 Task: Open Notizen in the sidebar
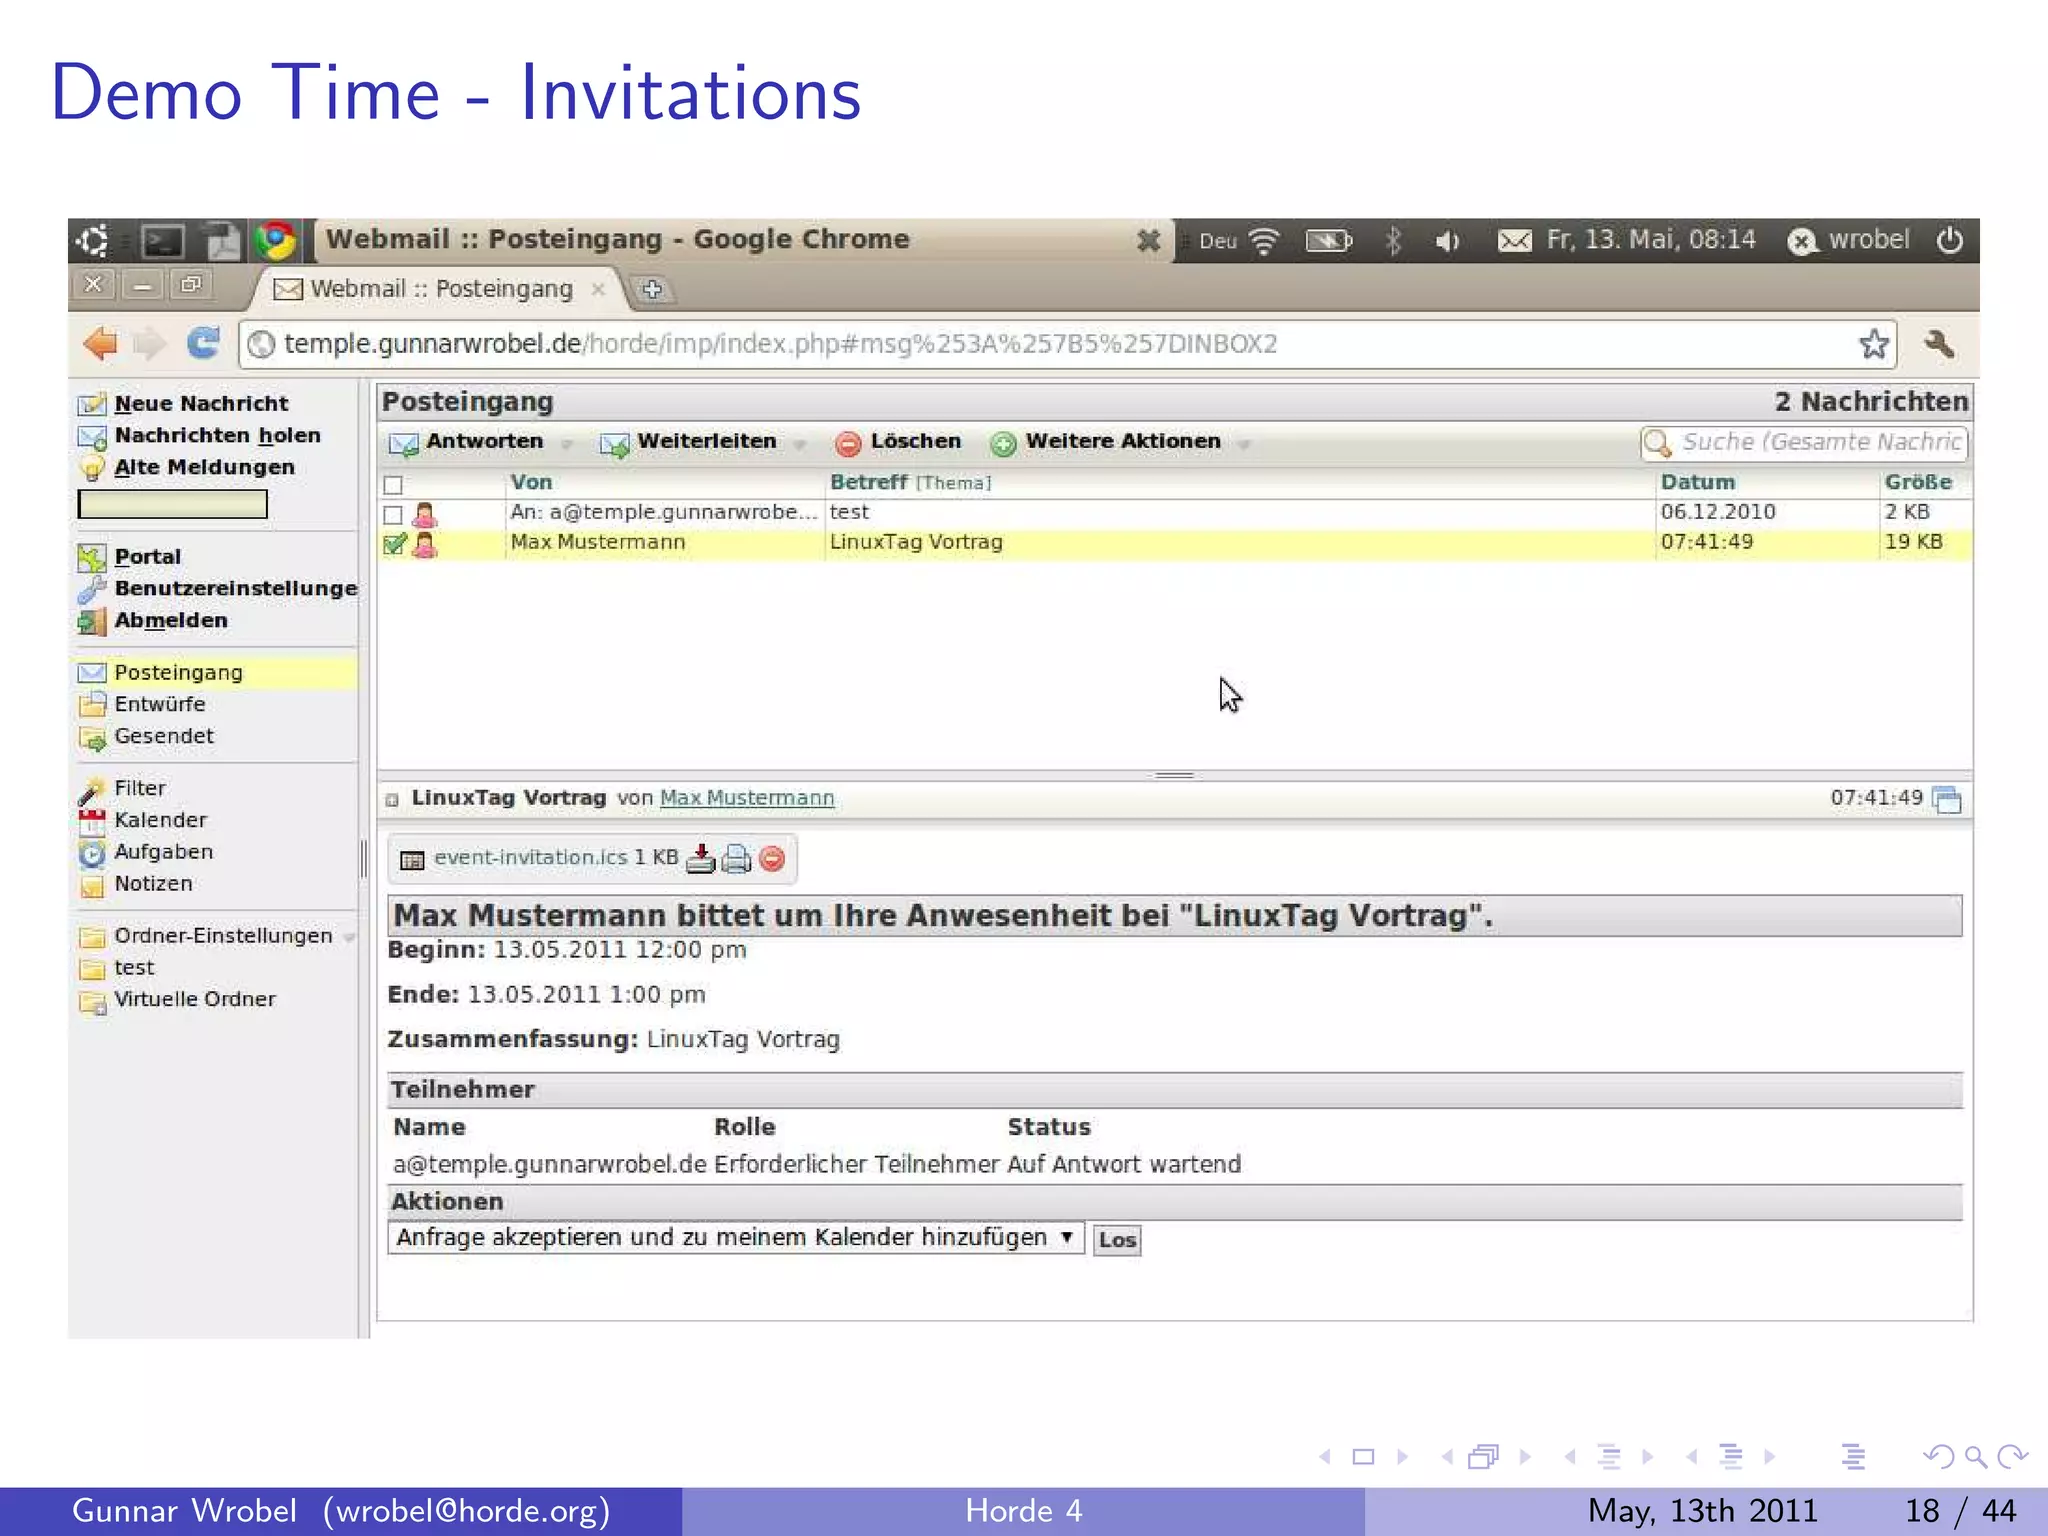(153, 884)
